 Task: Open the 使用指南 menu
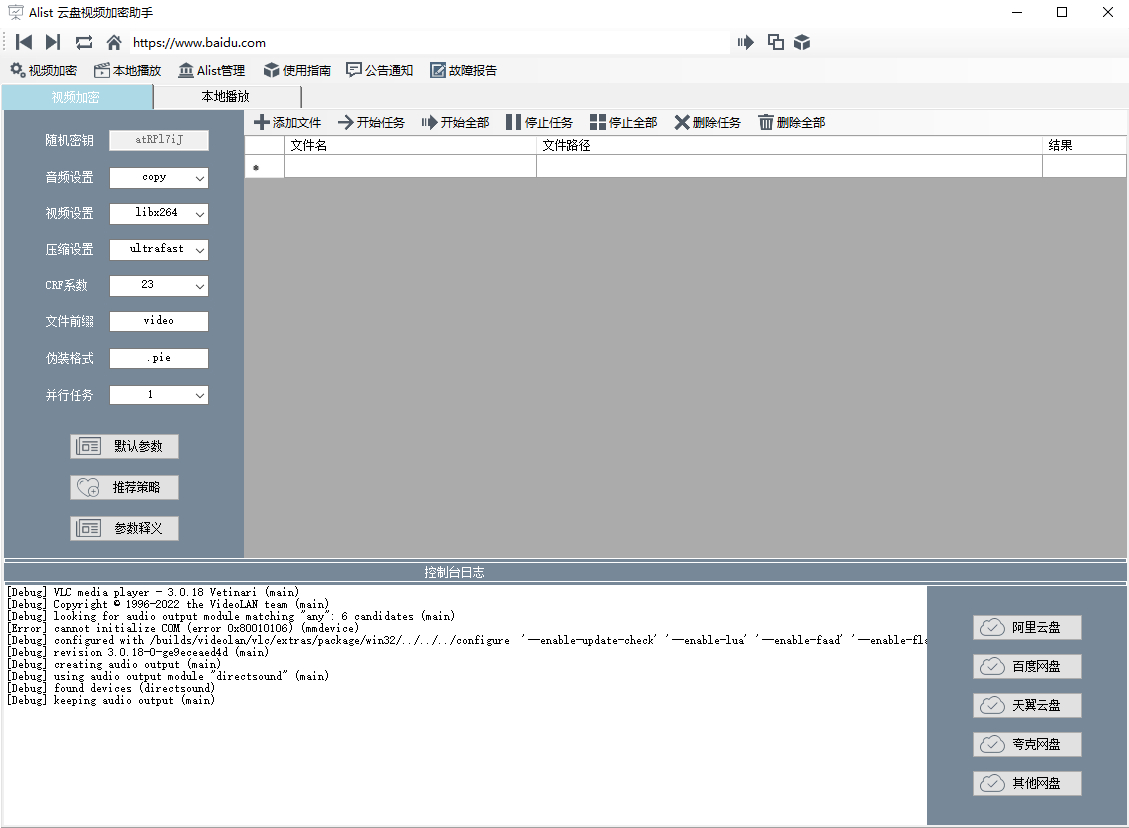tap(297, 70)
